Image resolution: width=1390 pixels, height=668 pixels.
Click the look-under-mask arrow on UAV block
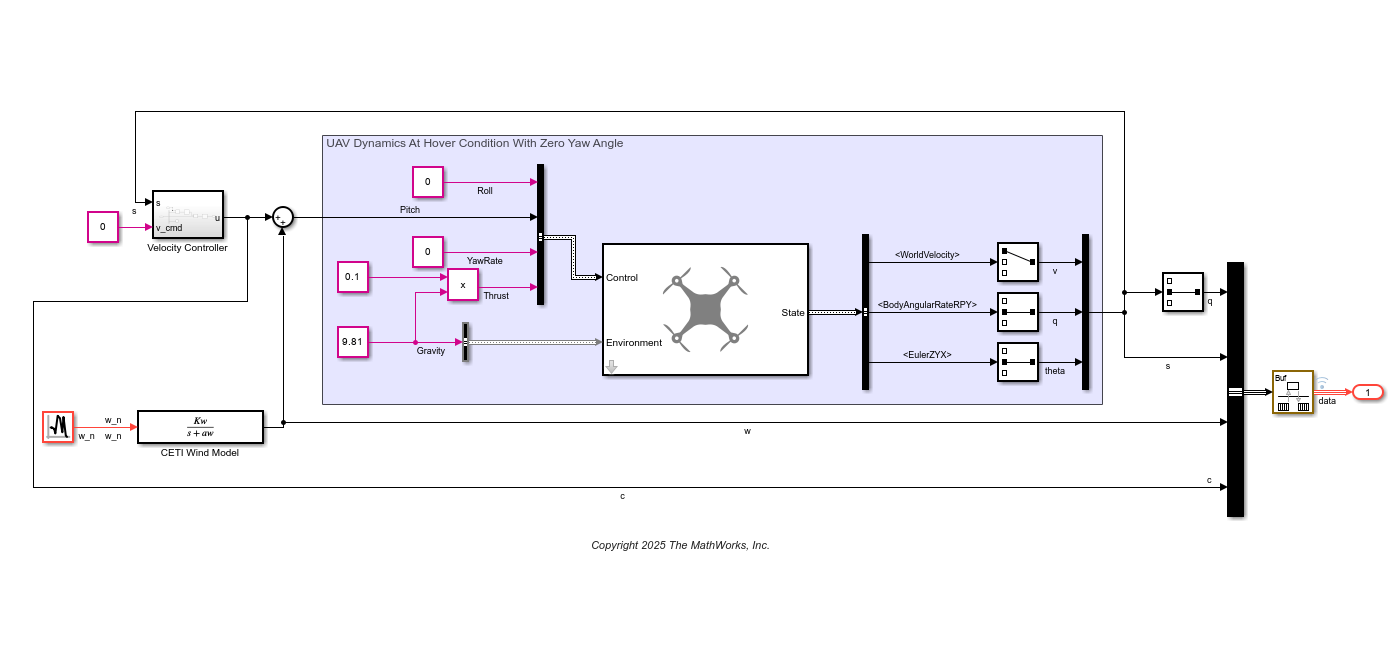pos(612,367)
